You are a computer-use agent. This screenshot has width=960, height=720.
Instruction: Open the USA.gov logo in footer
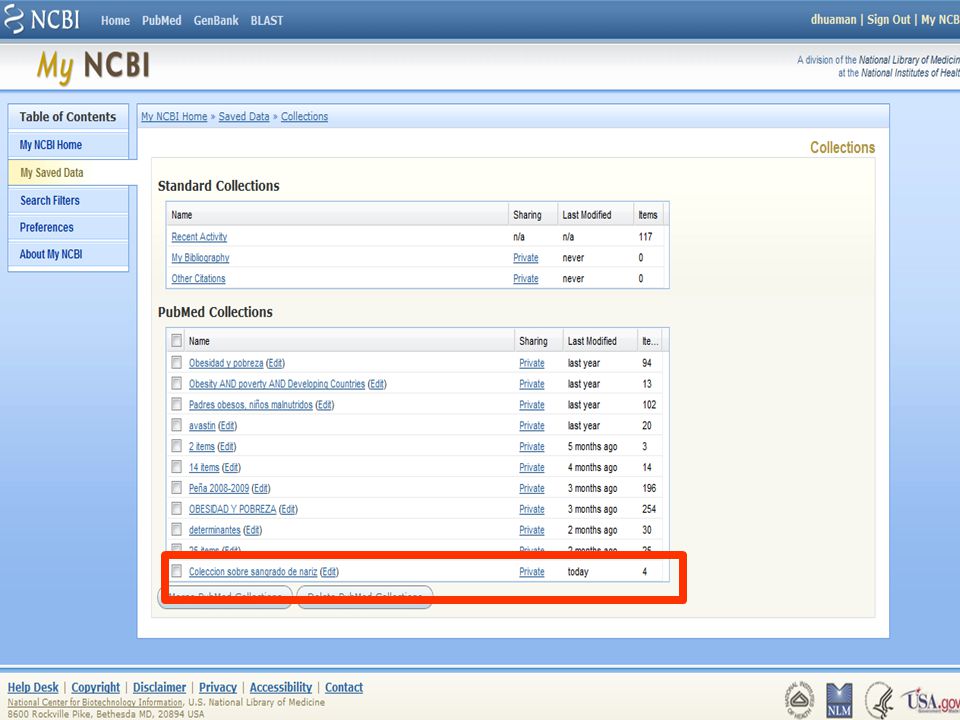931,700
